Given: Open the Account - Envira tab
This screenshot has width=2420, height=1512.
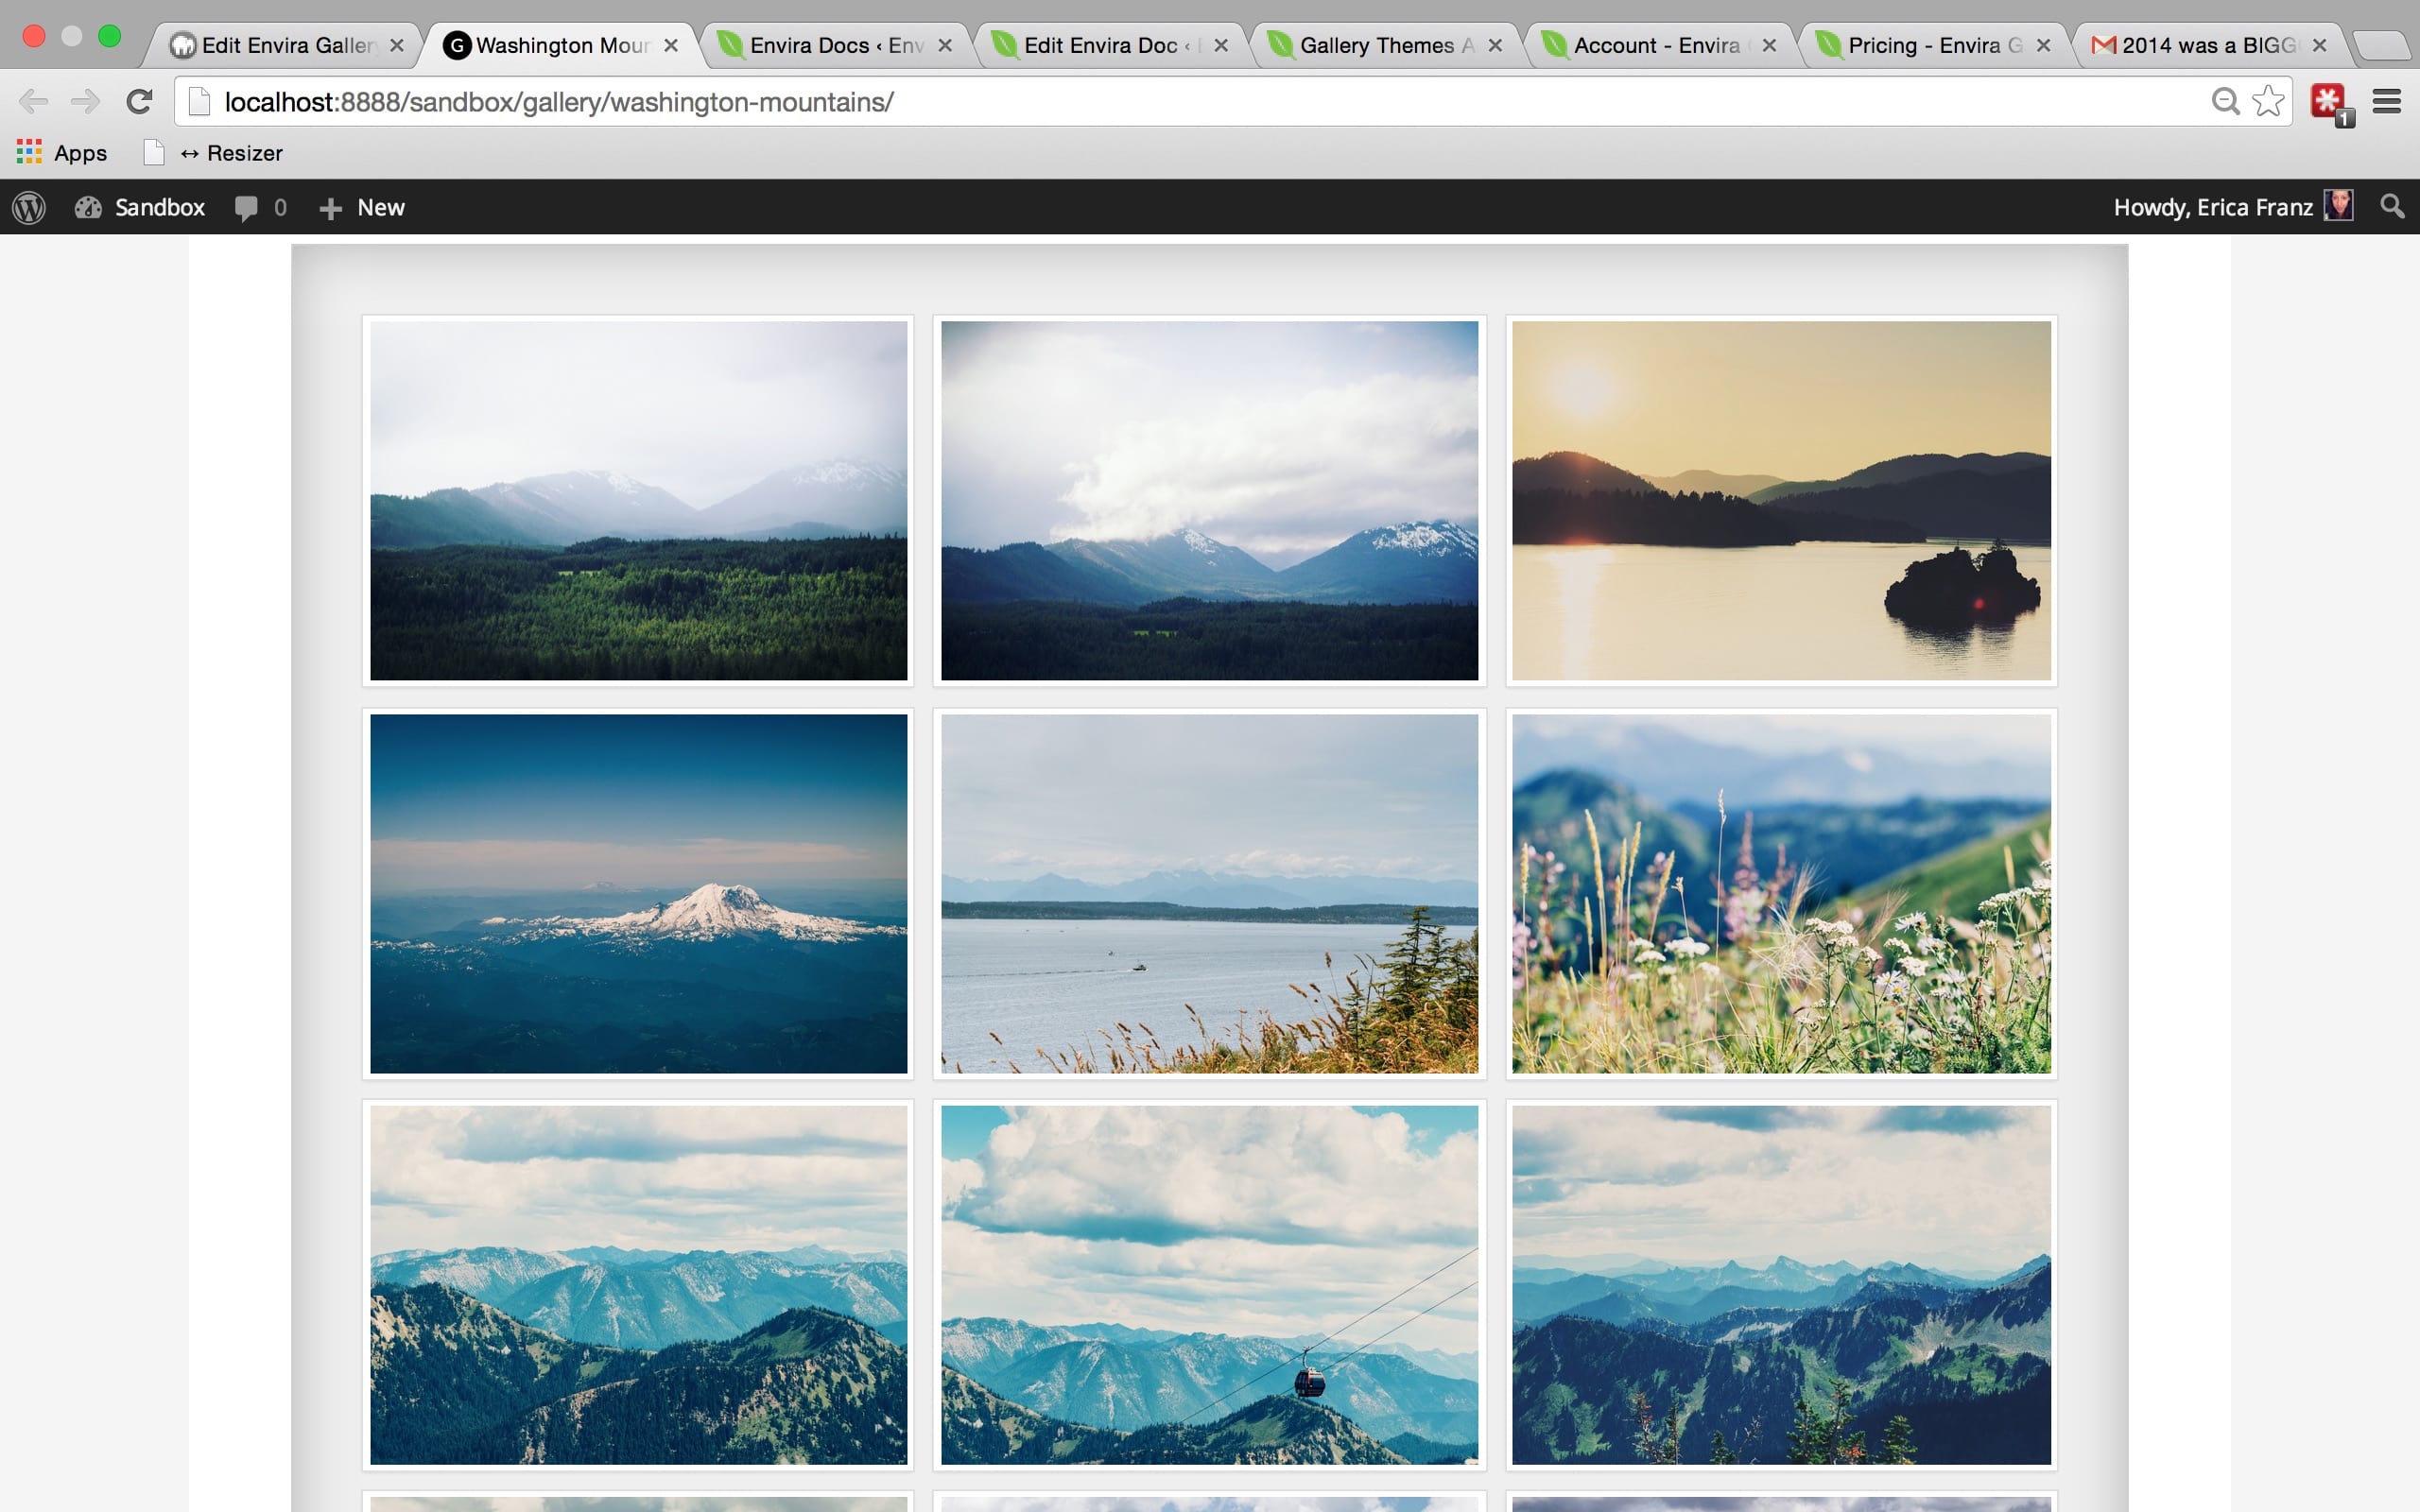Looking at the screenshot, I should click(1657, 45).
